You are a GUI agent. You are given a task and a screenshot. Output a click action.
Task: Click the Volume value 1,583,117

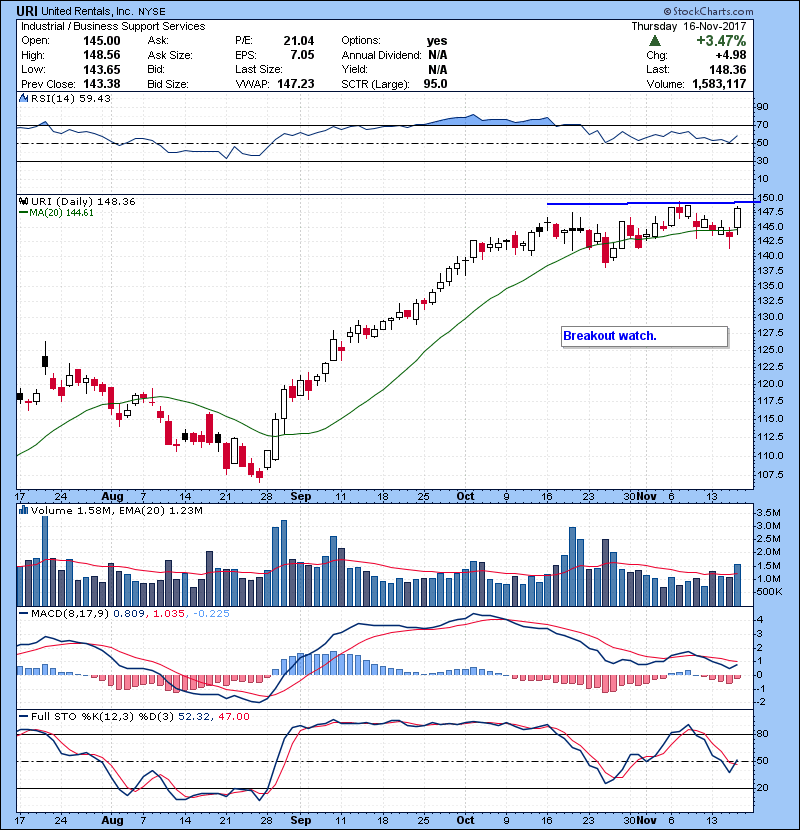[719, 84]
